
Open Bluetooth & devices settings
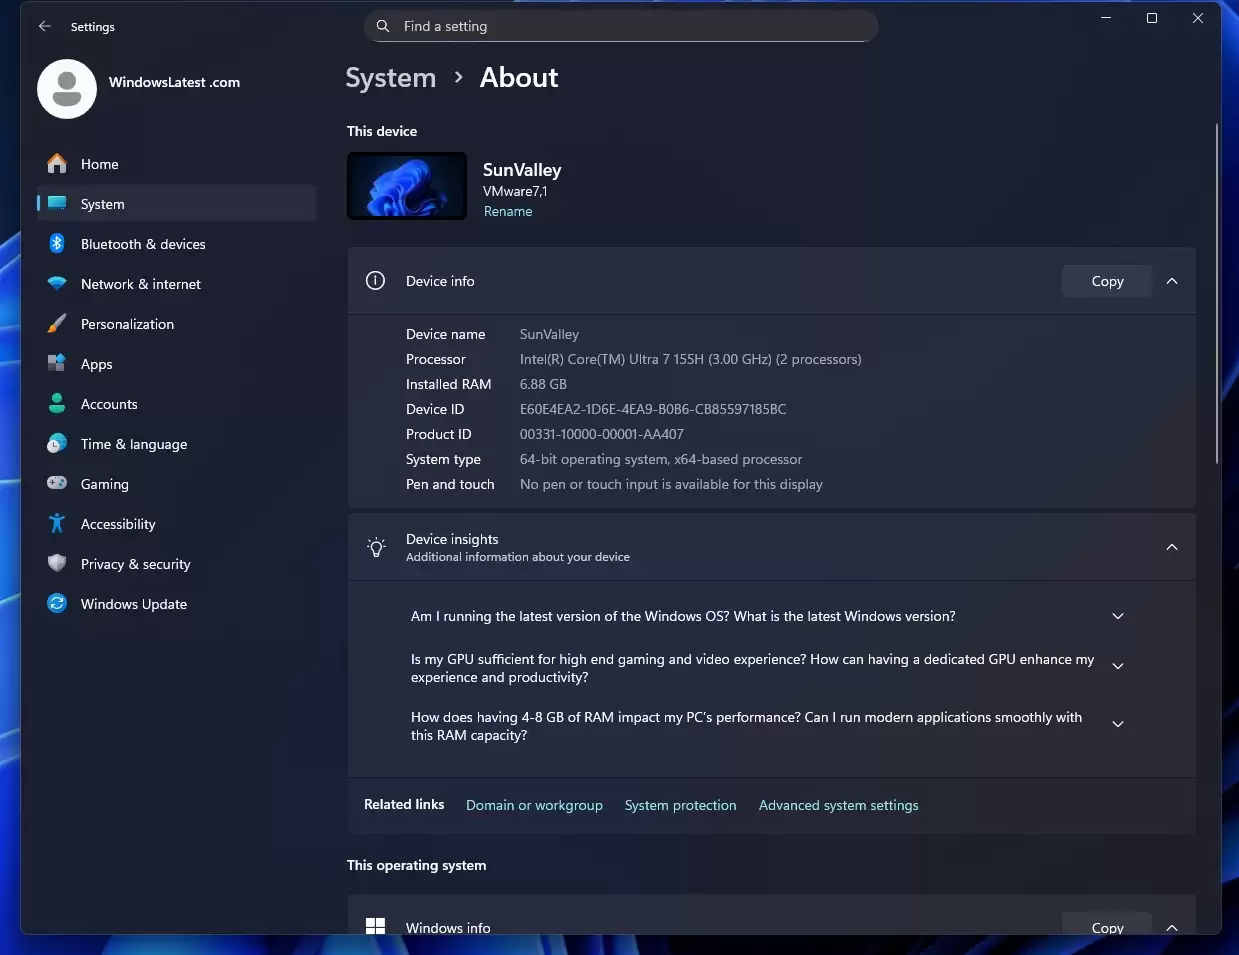[x=143, y=244]
